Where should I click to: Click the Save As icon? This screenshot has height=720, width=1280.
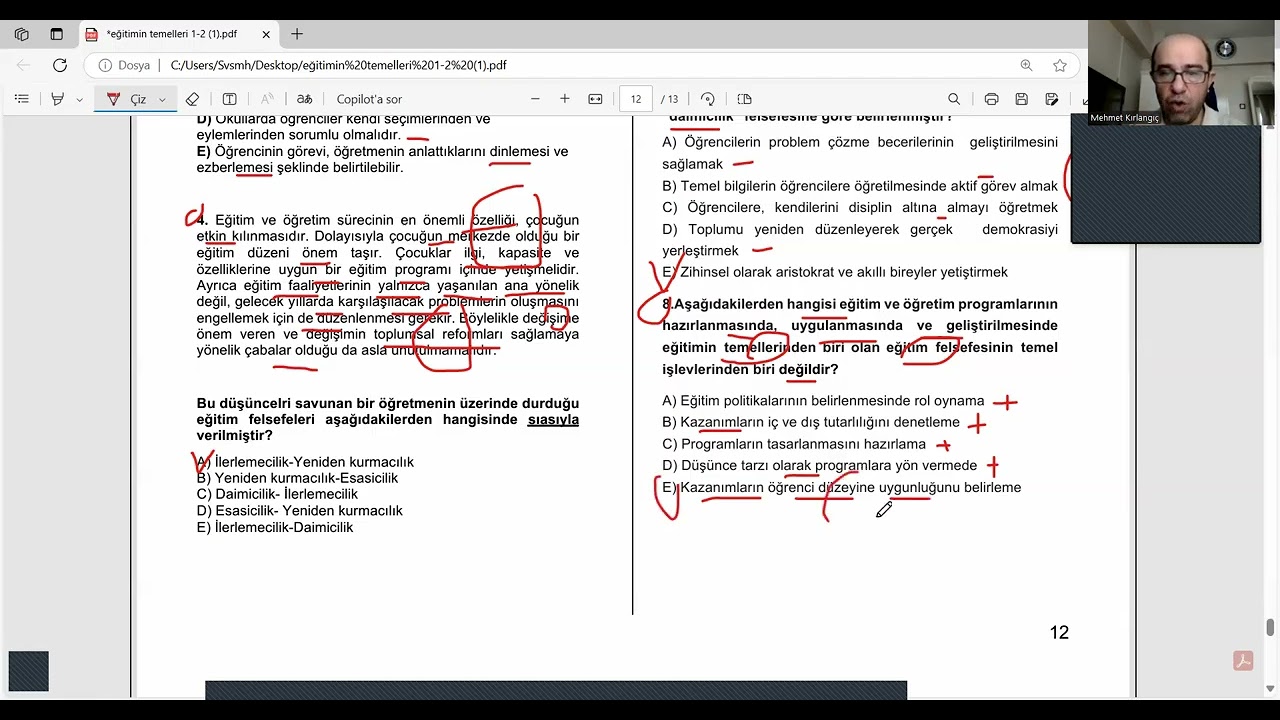(x=1052, y=99)
